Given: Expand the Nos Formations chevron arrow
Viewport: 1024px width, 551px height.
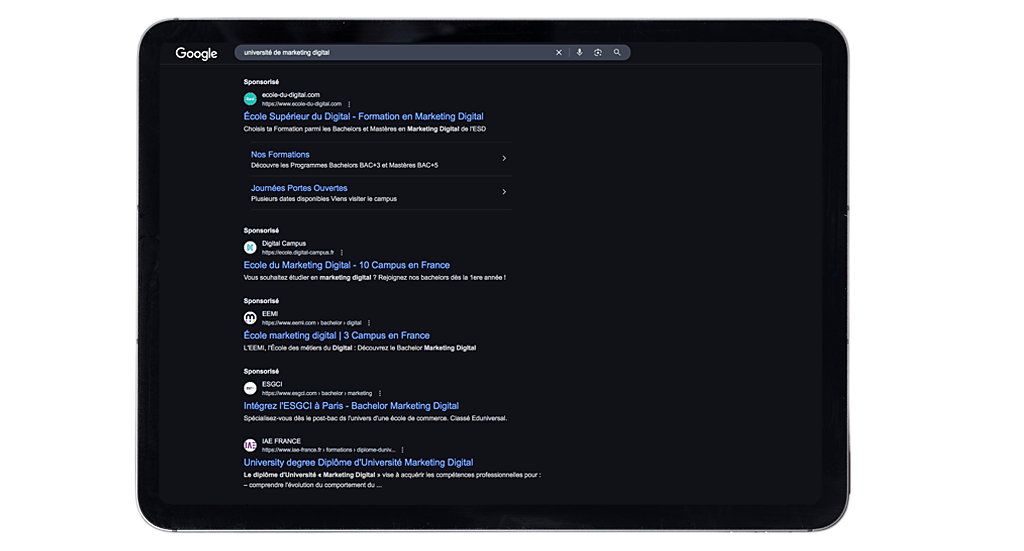Looking at the screenshot, I should click(503, 159).
